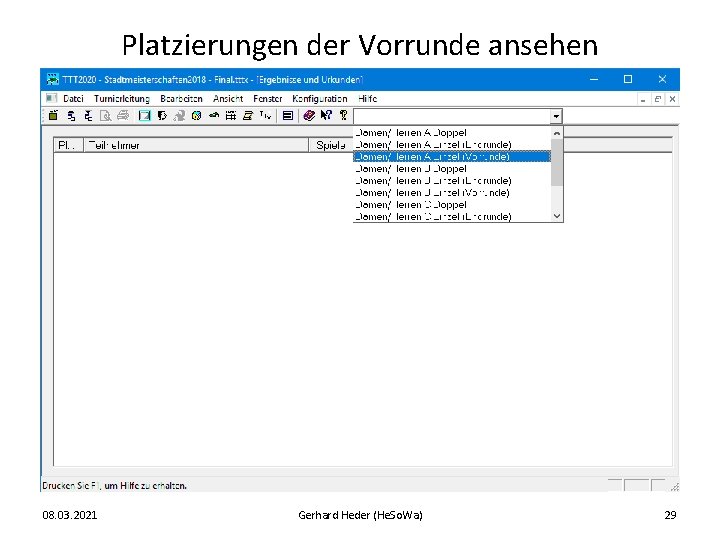Screen dimensions: 720x540
Task: Select 'Damen/Herren A Doppel' from list
Action: tap(452, 133)
